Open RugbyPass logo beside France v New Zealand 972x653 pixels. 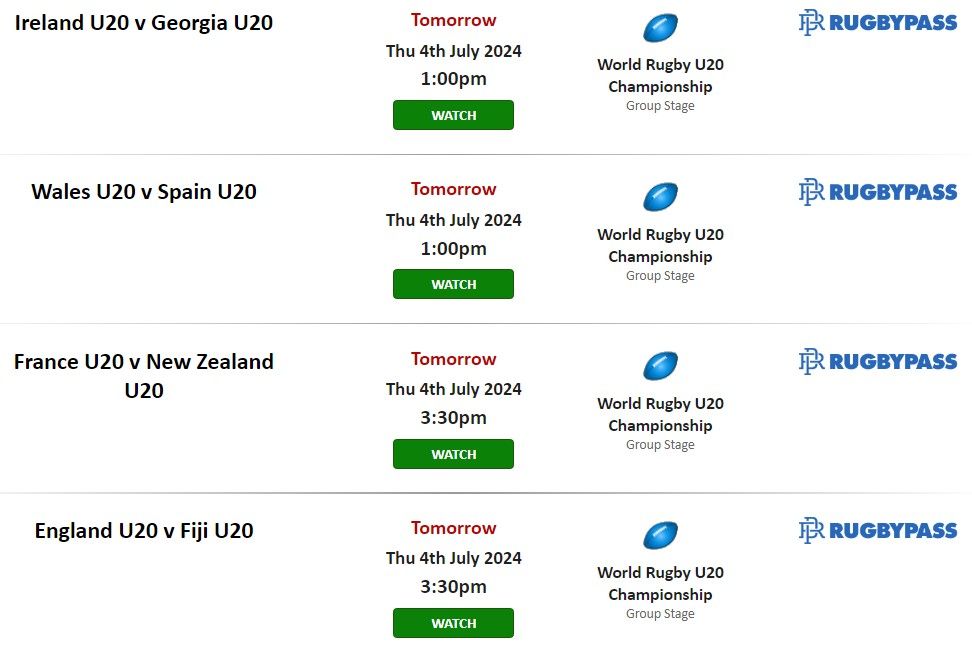(878, 361)
